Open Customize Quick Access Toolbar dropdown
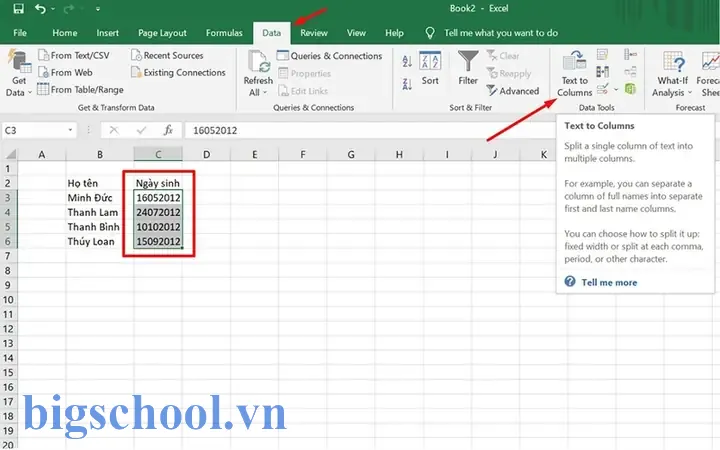The width and height of the screenshot is (720, 450). point(98,9)
